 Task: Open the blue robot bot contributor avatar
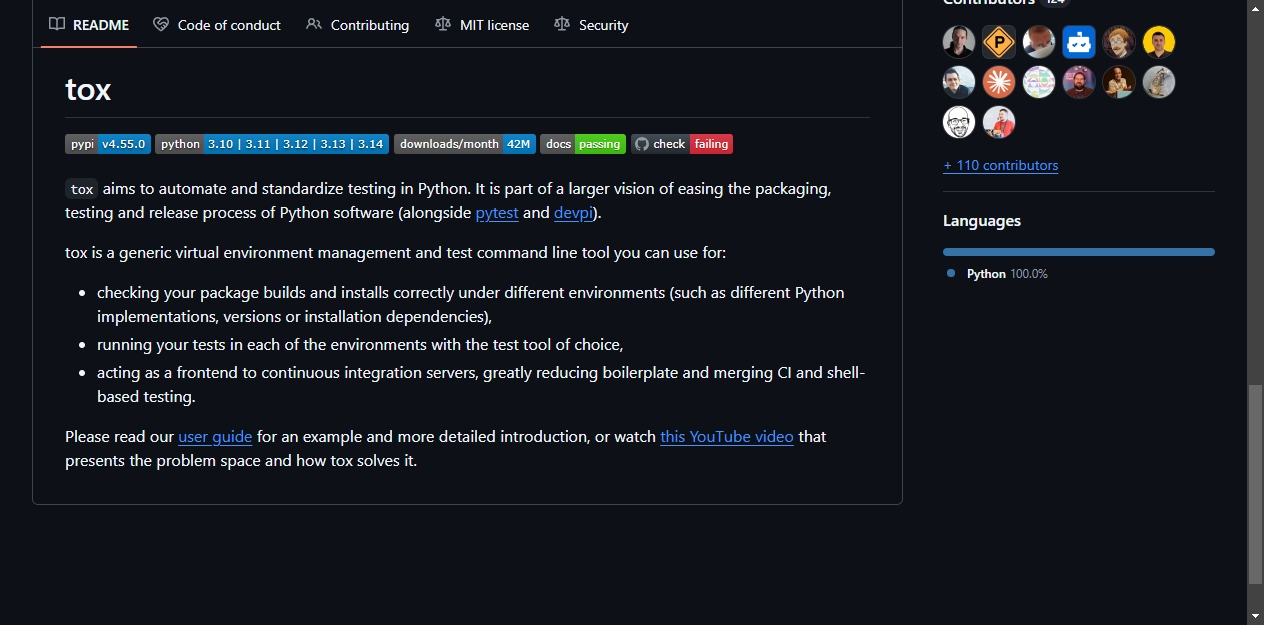(x=1079, y=42)
